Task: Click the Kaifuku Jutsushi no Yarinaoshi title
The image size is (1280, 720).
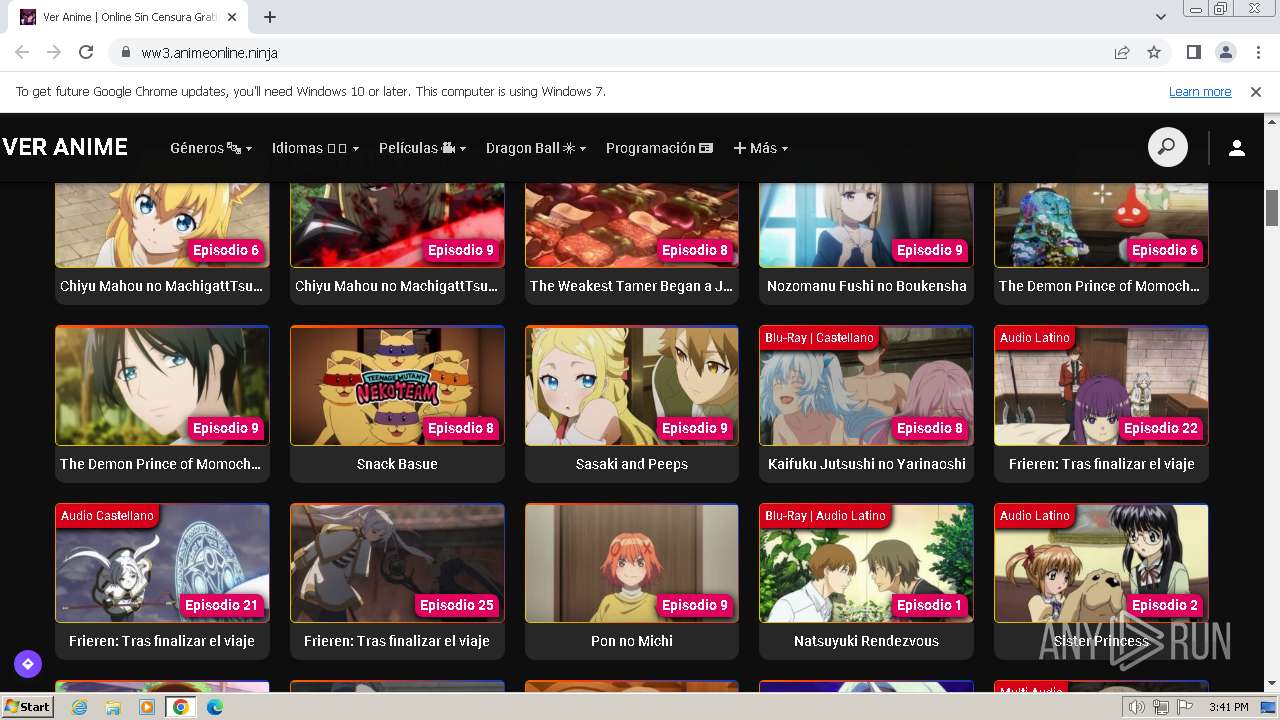Action: tap(866, 464)
